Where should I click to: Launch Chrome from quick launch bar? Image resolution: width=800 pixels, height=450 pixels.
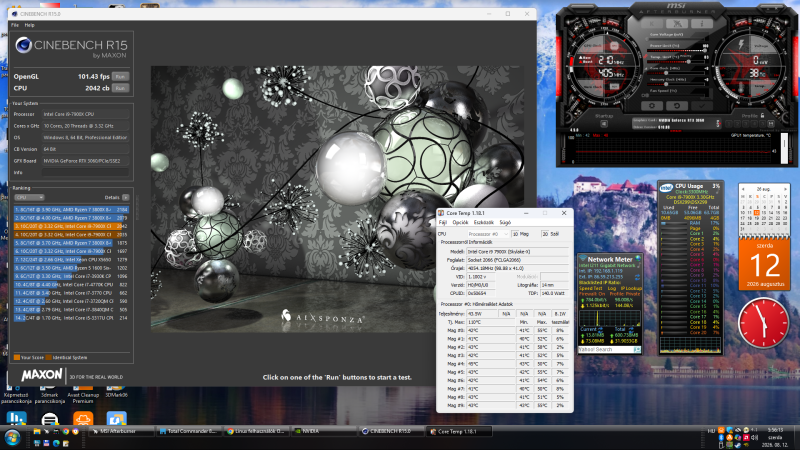[66, 432]
